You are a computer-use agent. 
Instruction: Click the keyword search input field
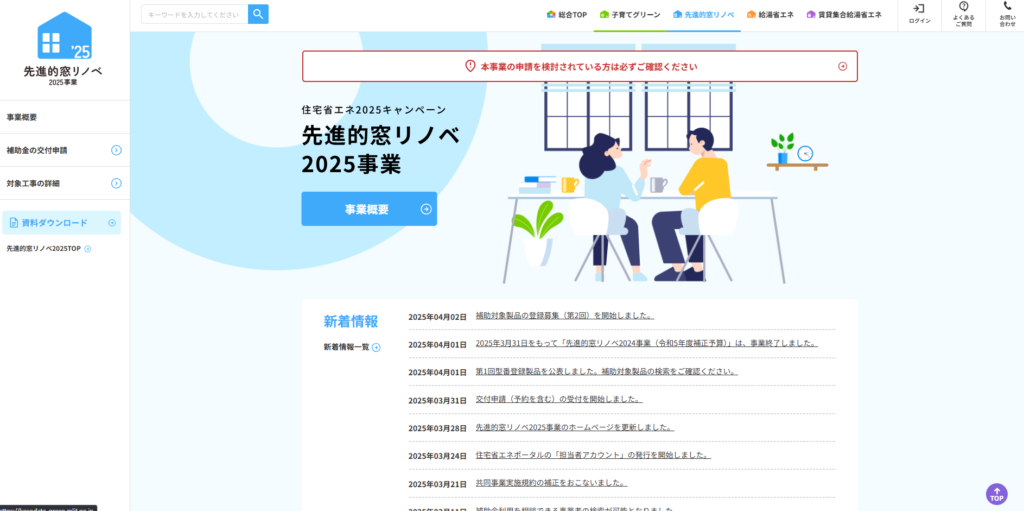pos(195,14)
